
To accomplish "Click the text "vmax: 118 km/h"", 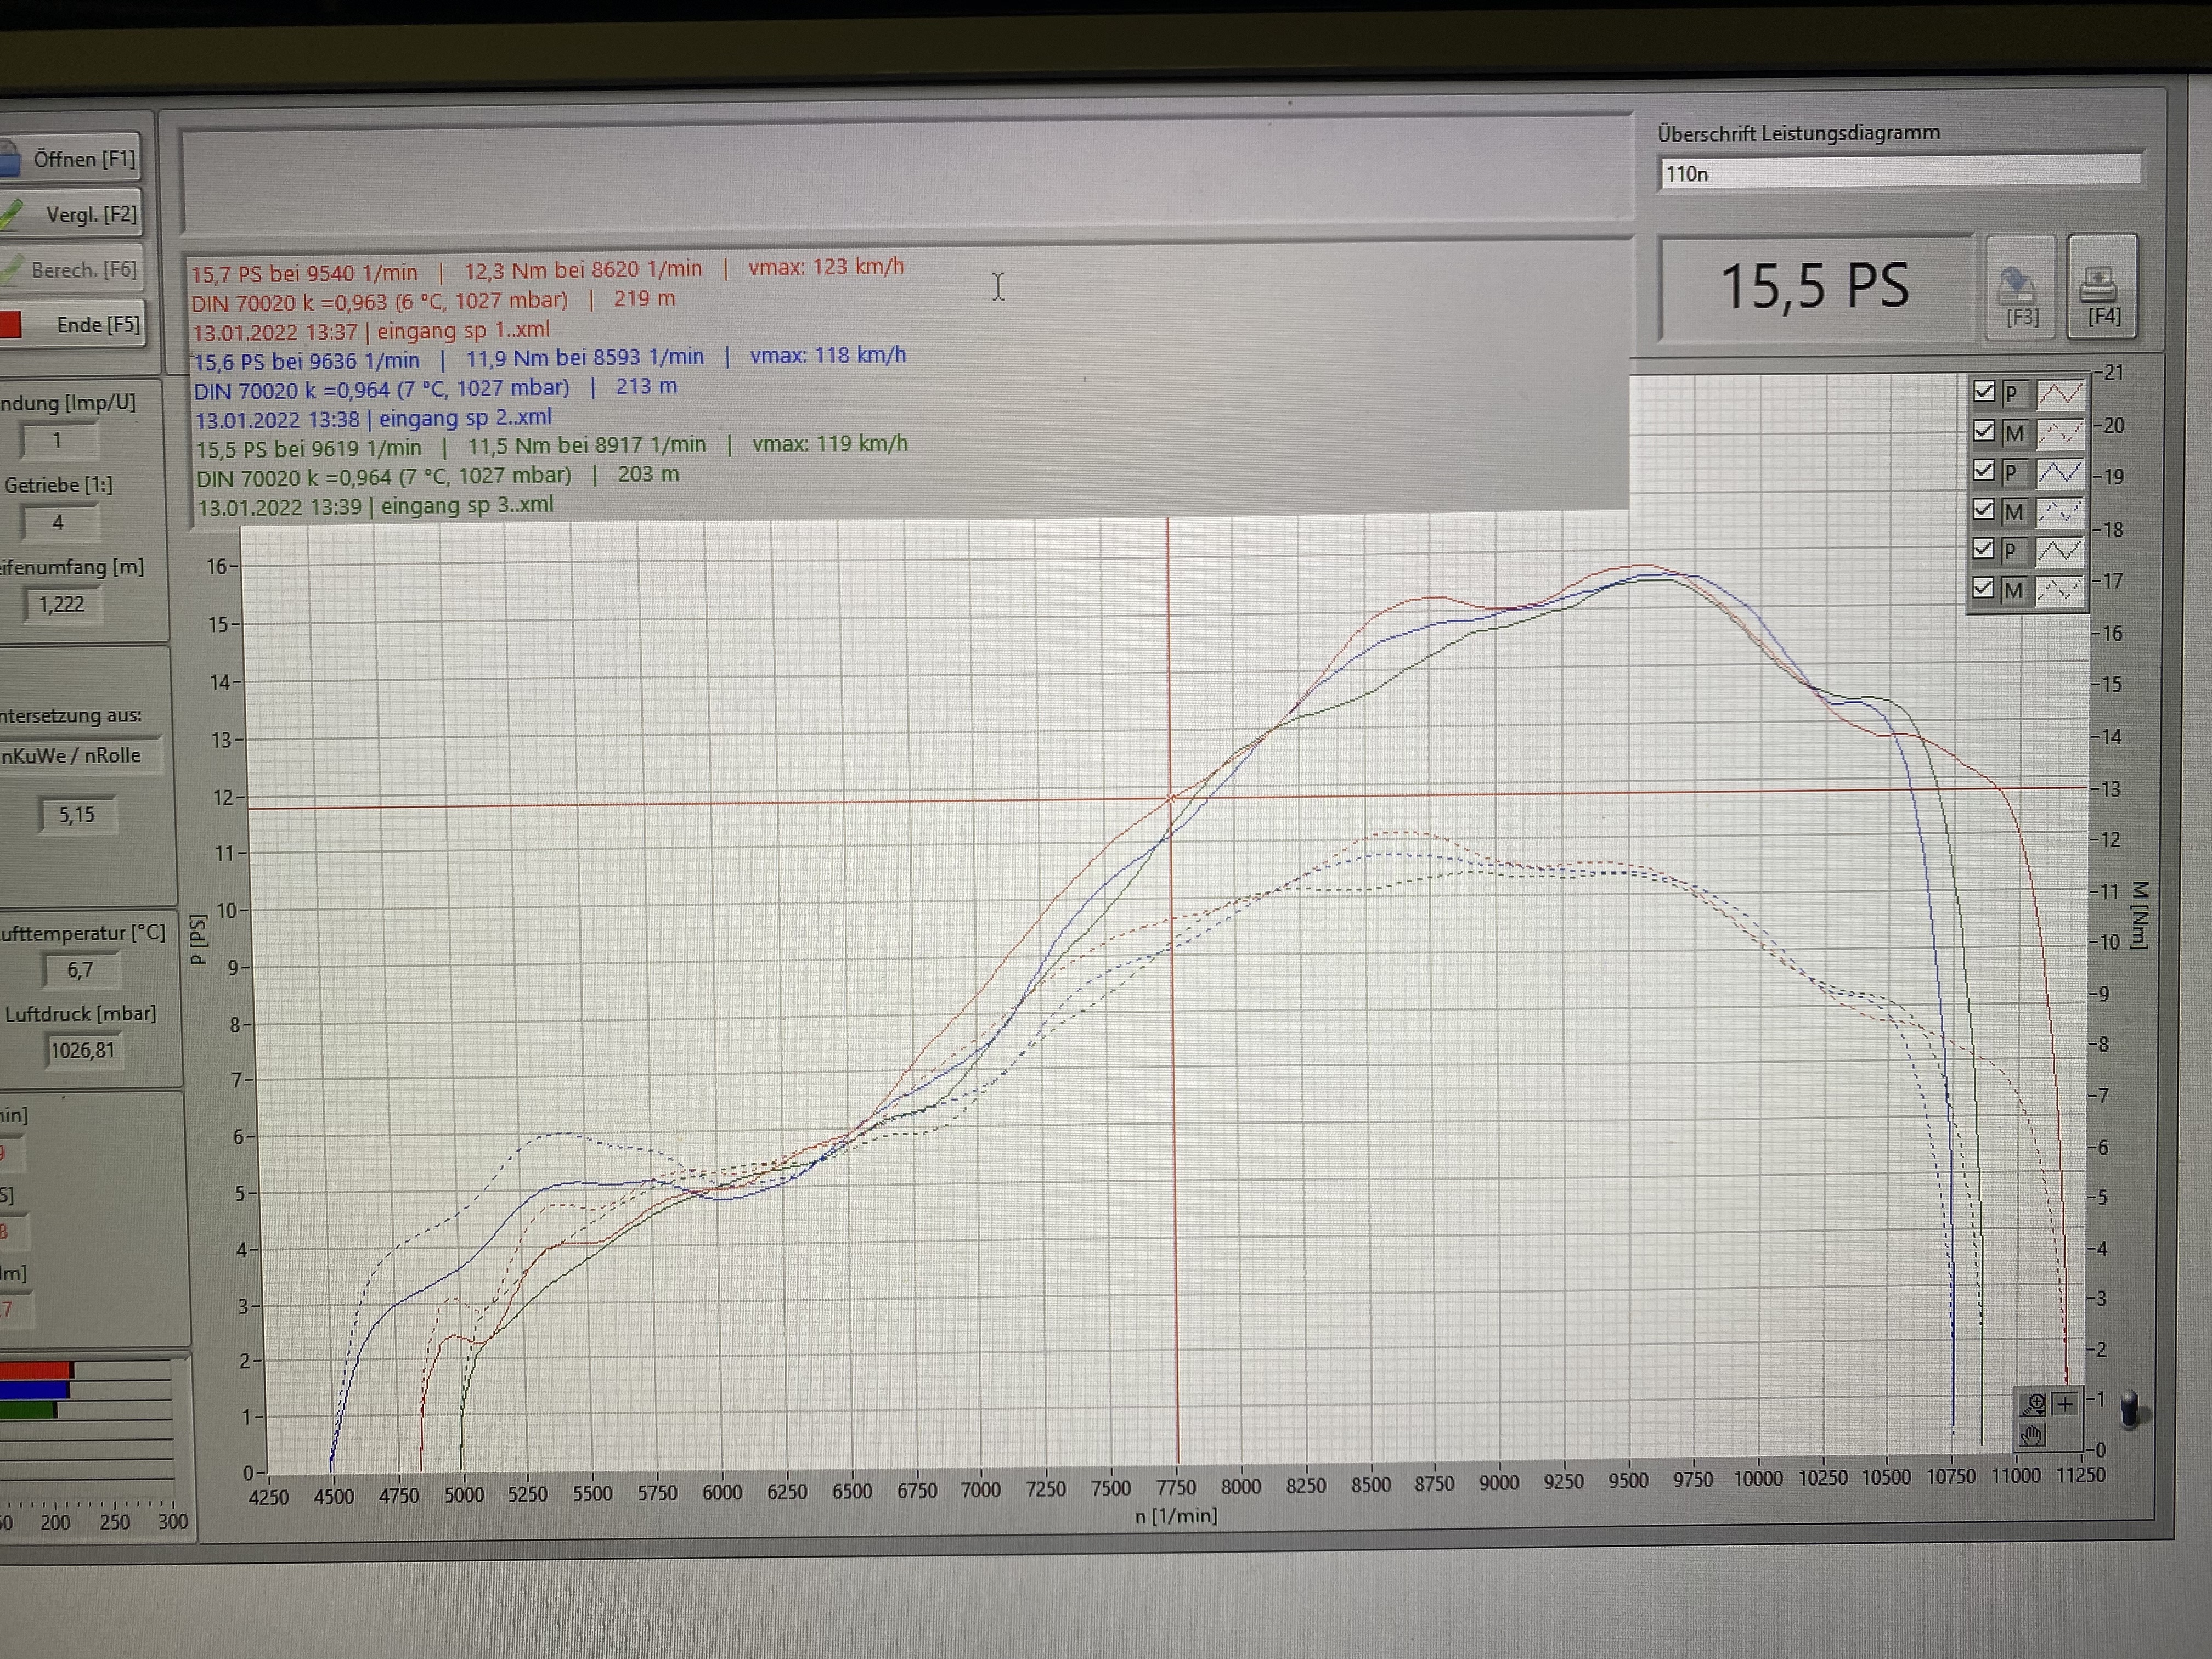I will click(x=828, y=355).
